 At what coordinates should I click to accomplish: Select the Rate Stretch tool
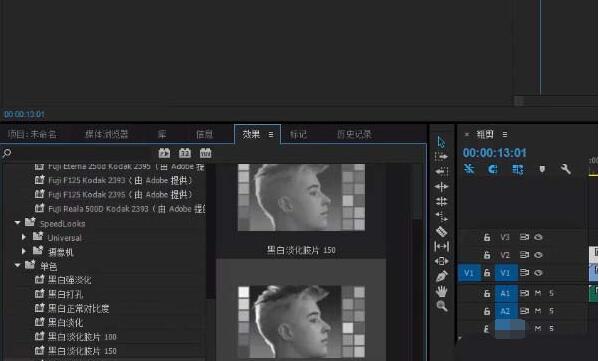[441, 217]
